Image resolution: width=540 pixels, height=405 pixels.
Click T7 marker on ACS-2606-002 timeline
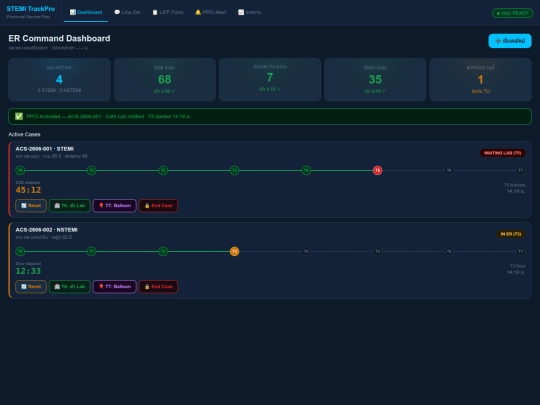click(520, 251)
